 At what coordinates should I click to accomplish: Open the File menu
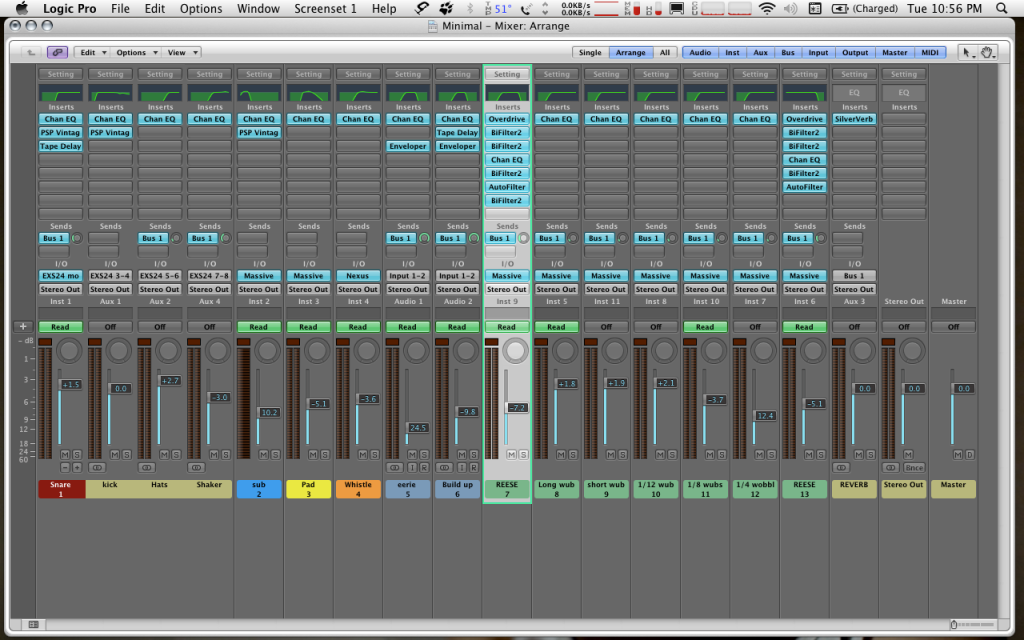click(x=120, y=8)
